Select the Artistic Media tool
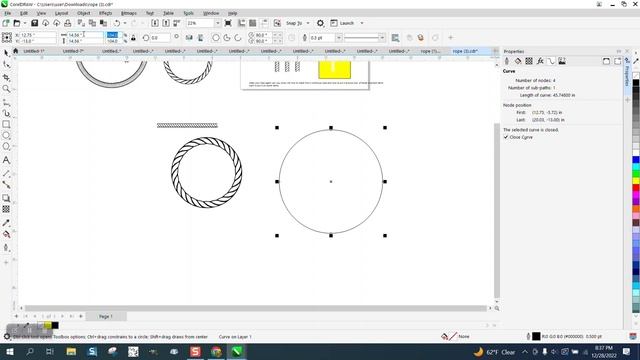The height and width of the screenshot is (360, 640). [x=6, y=113]
